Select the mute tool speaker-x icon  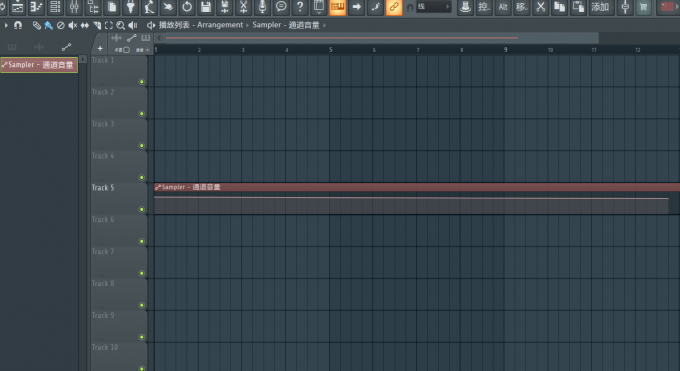72,26
